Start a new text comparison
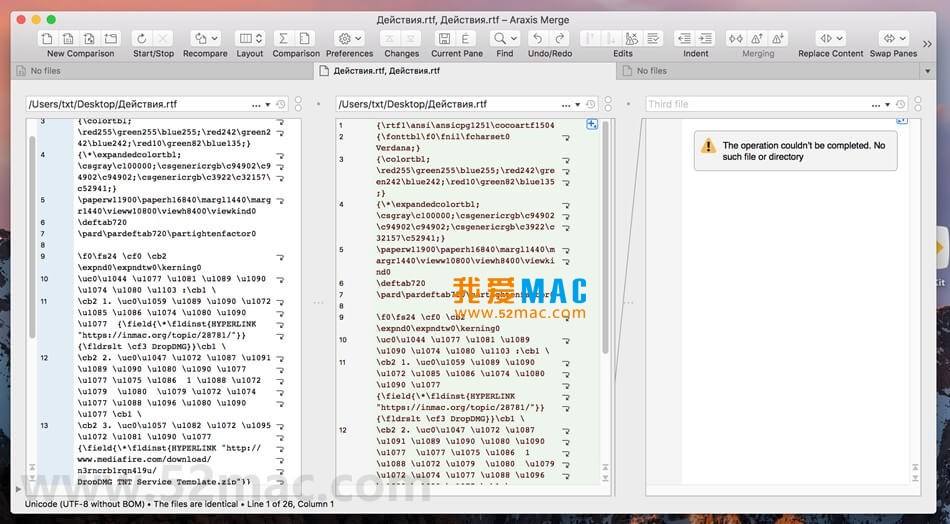Screen dimensions: 950x524 click(x=47, y=39)
